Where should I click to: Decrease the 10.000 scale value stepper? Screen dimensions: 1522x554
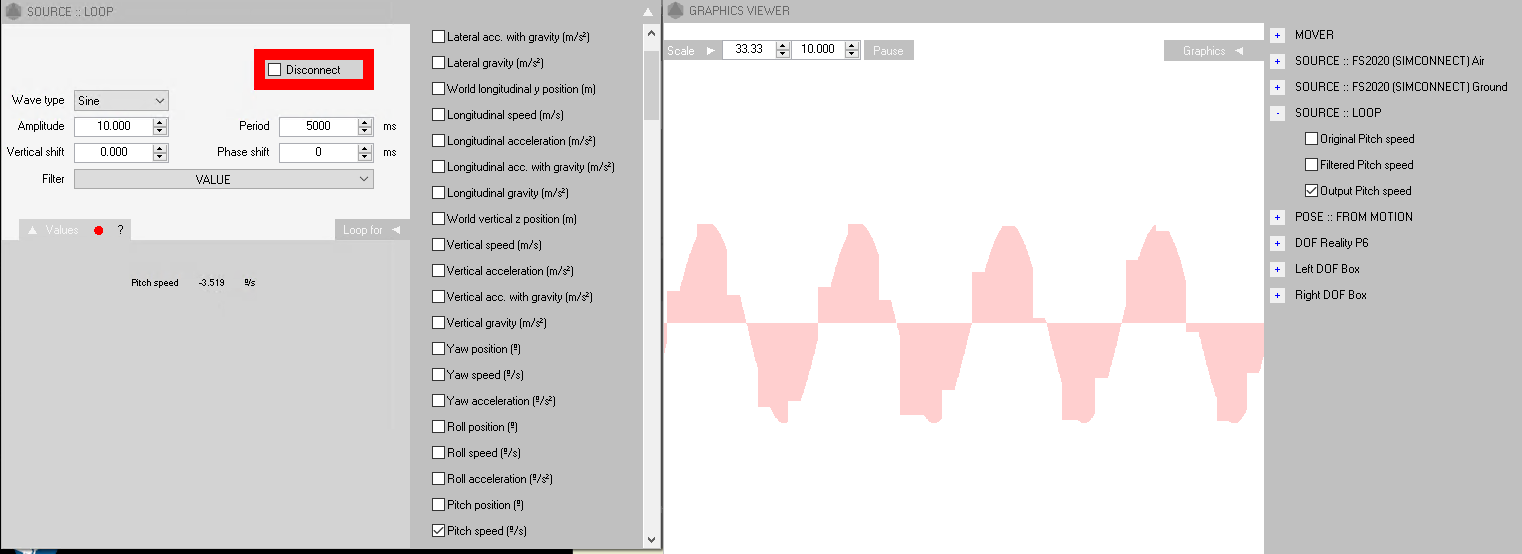852,54
